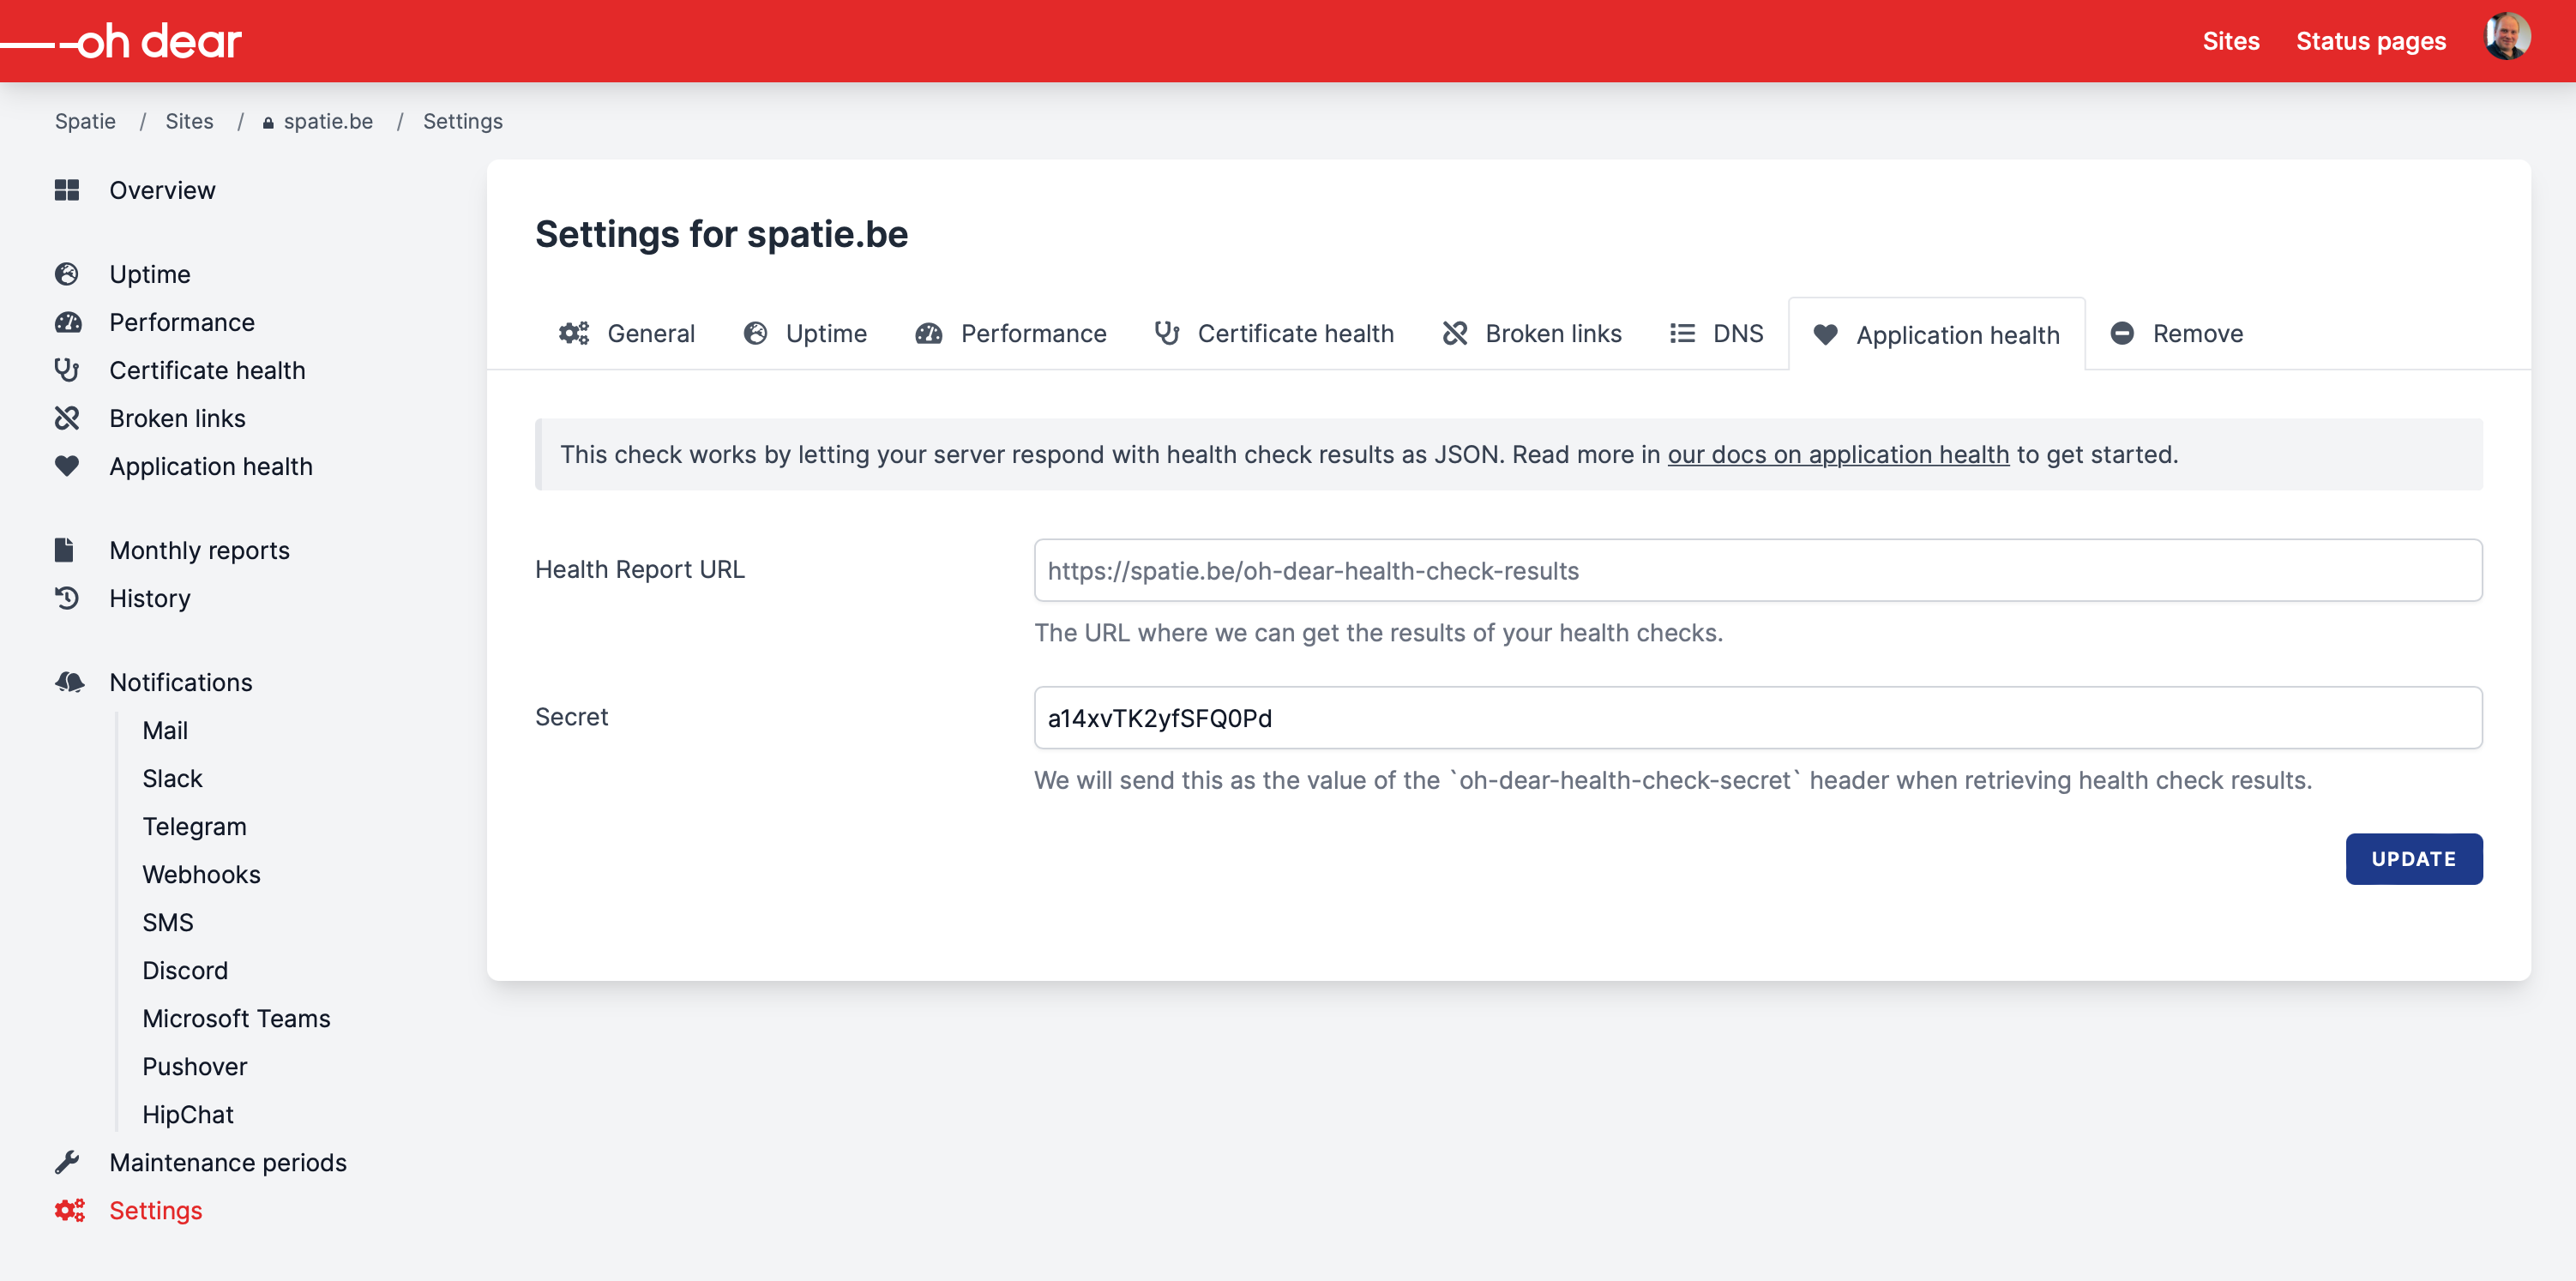Open SMS notification settings
The width and height of the screenshot is (2576, 1281).
[168, 922]
